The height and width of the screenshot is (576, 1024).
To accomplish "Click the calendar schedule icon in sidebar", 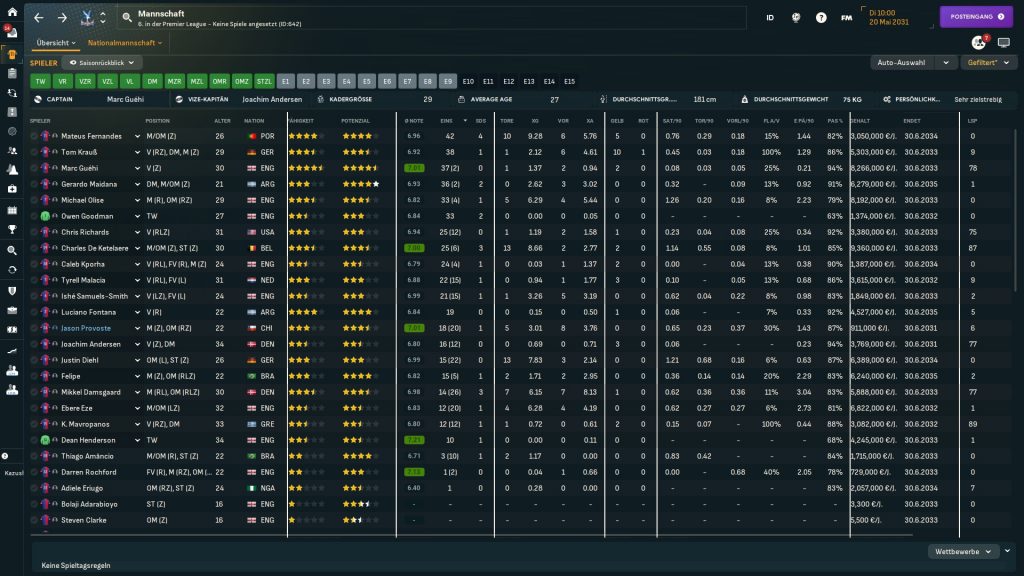I will click(12, 211).
